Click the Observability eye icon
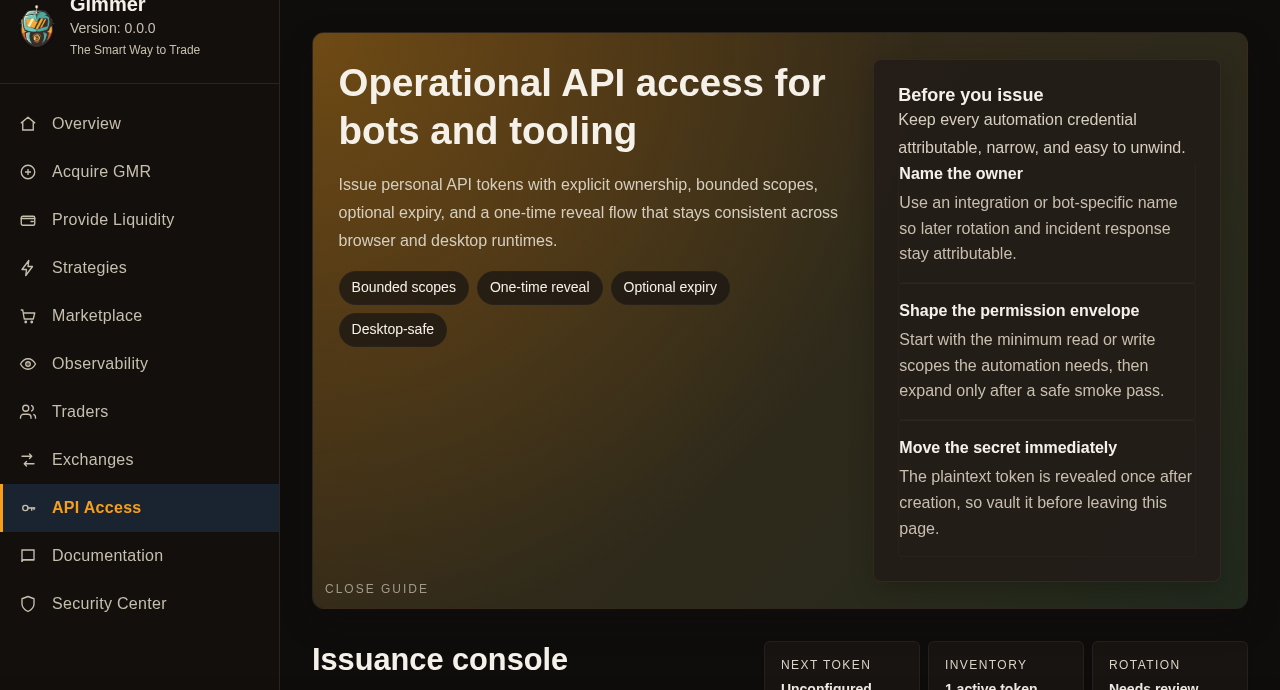 point(28,364)
